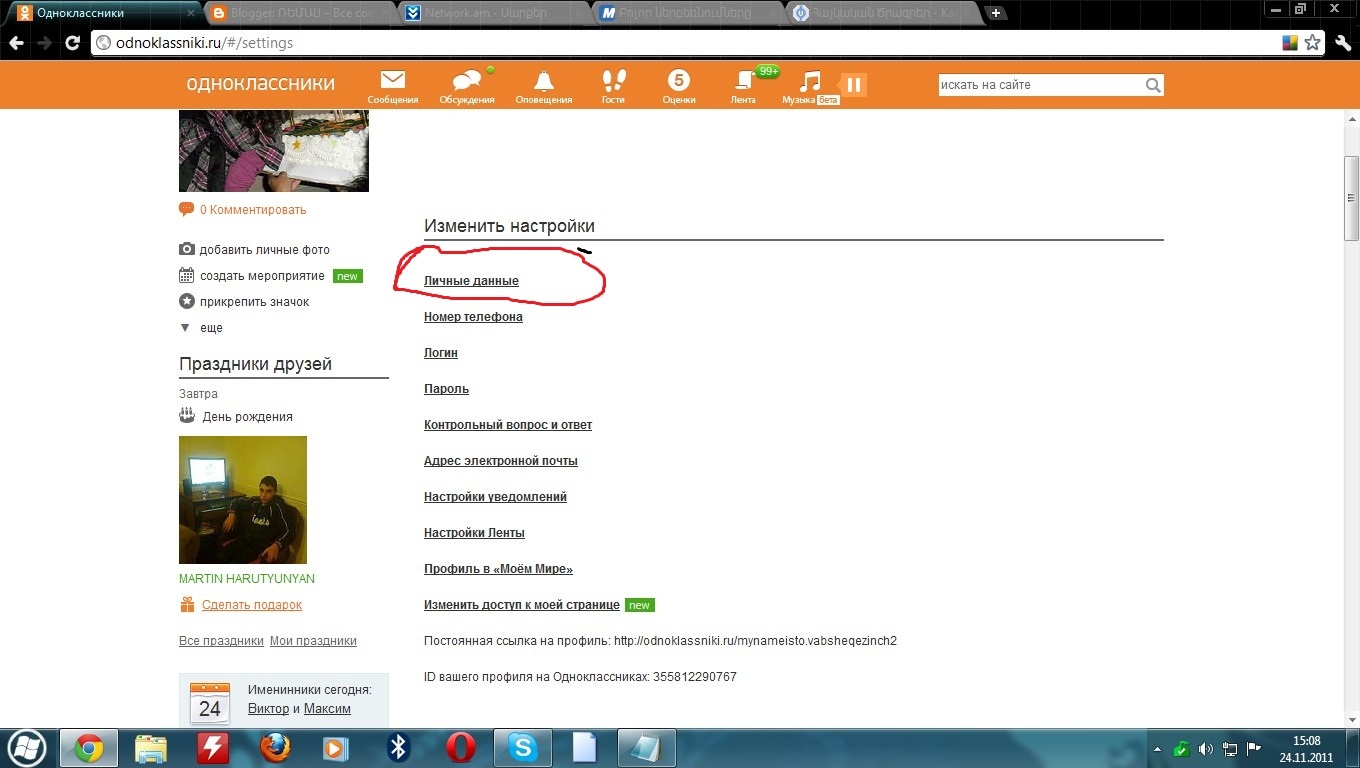Open Сообщения (messages) envelope icon
This screenshot has height=768, width=1360.
pos(393,80)
